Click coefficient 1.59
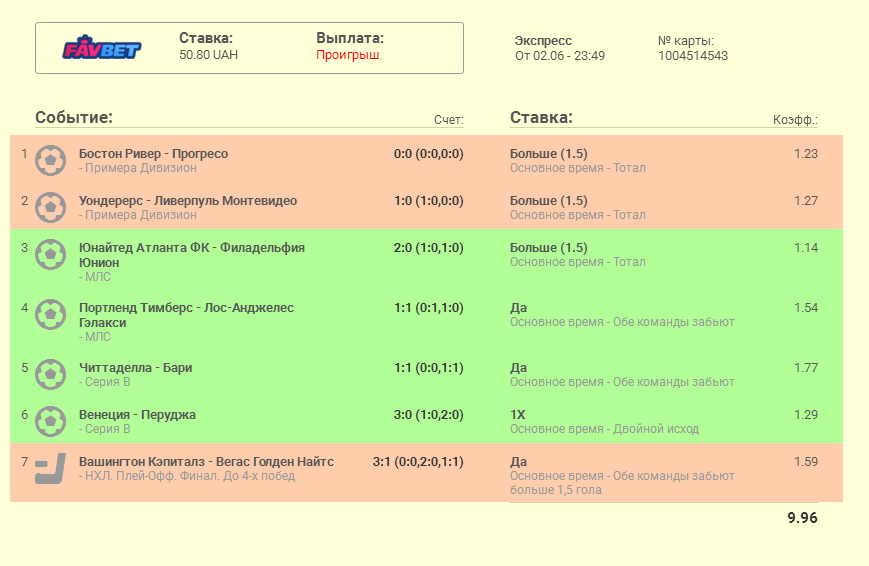 click(806, 462)
